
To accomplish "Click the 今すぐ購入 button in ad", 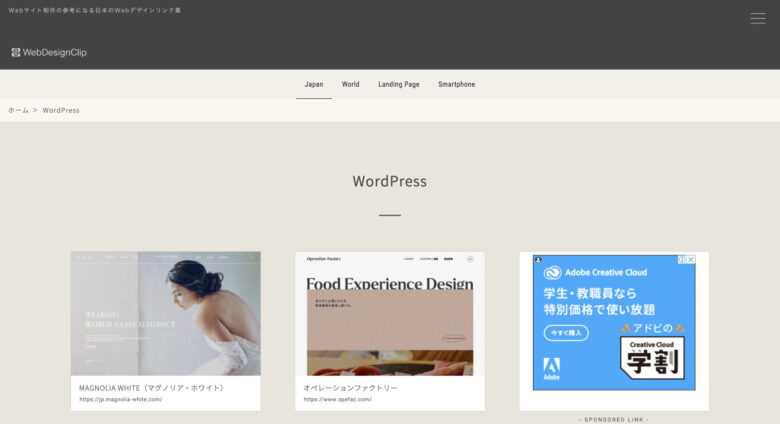I will tap(566, 333).
